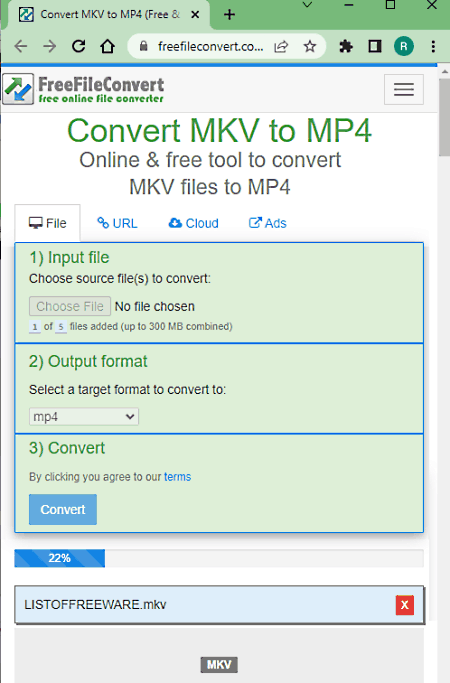The height and width of the screenshot is (683, 450).
Task: Click the '2) Output format' heading
Action: coord(88,362)
